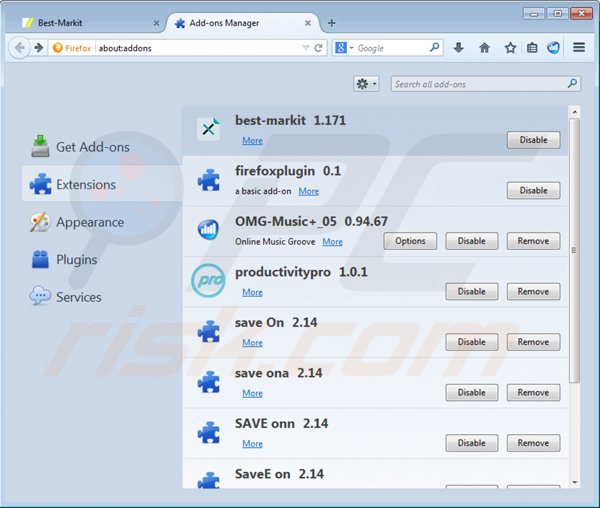Open the search engine selector dropdown
Screen dimensions: 600x508
344,48
